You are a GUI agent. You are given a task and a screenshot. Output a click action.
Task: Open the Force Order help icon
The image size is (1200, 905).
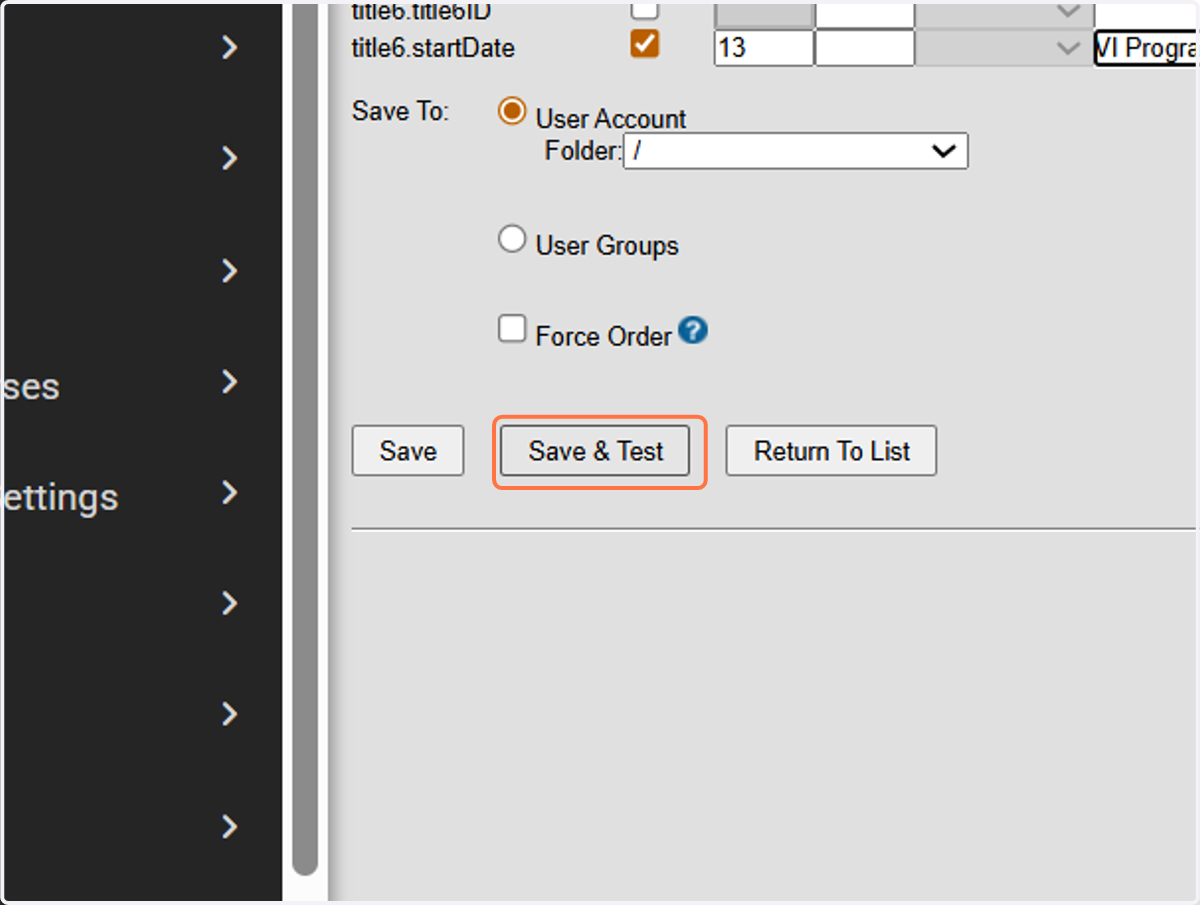pos(693,330)
